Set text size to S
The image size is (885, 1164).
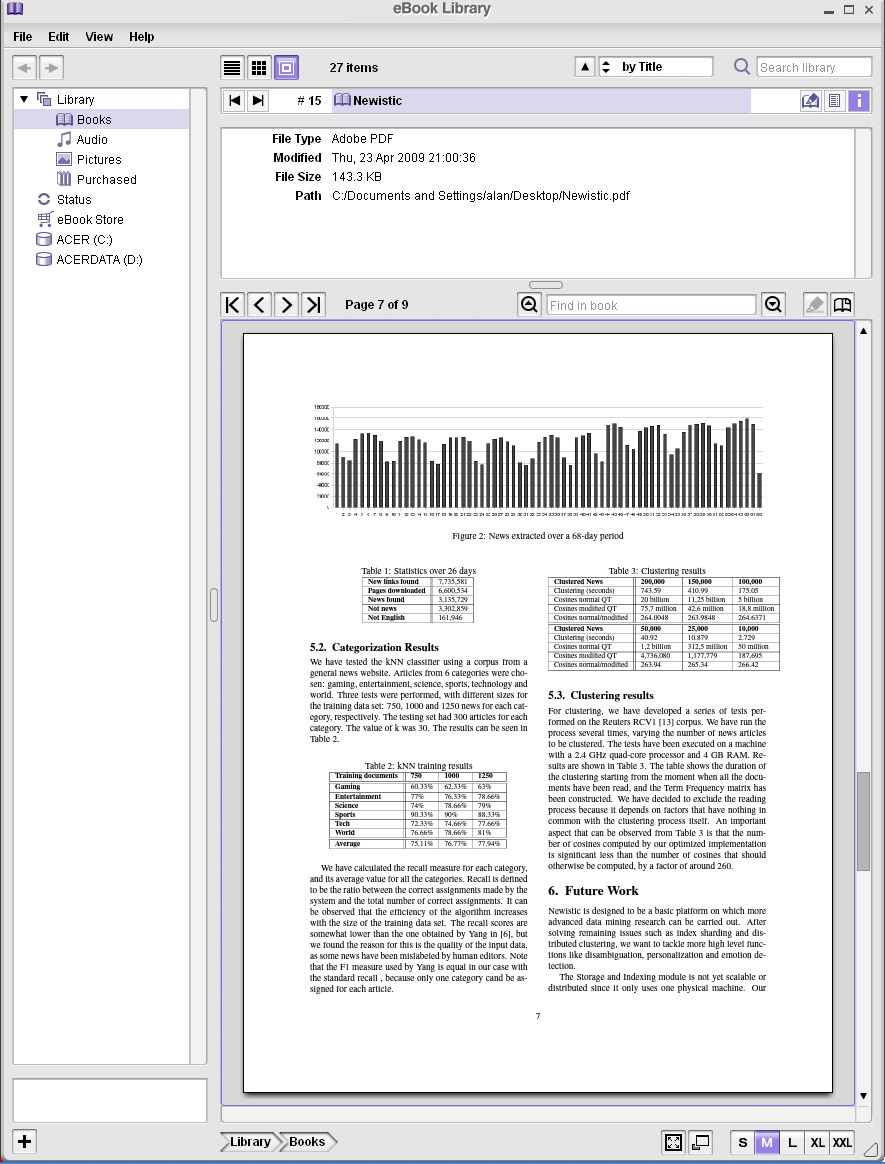click(742, 1142)
